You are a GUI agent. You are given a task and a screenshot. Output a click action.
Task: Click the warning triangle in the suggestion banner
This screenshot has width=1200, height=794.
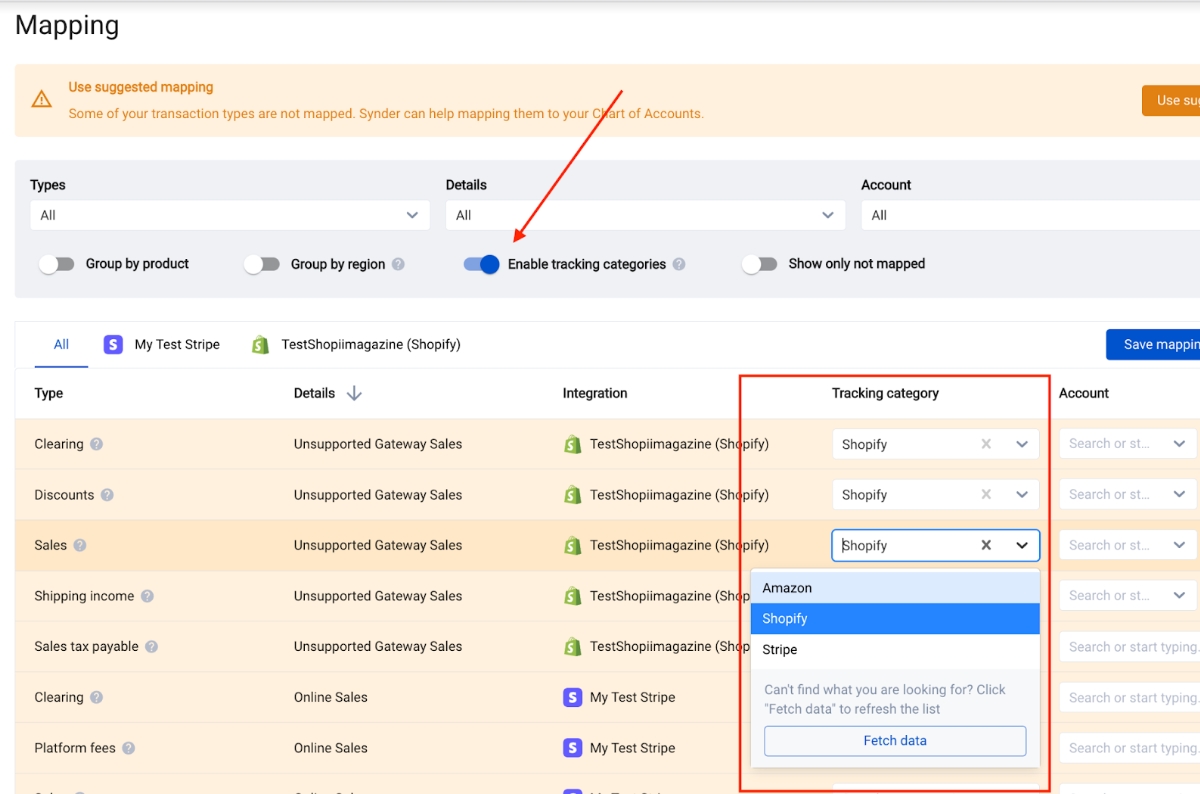(41, 99)
